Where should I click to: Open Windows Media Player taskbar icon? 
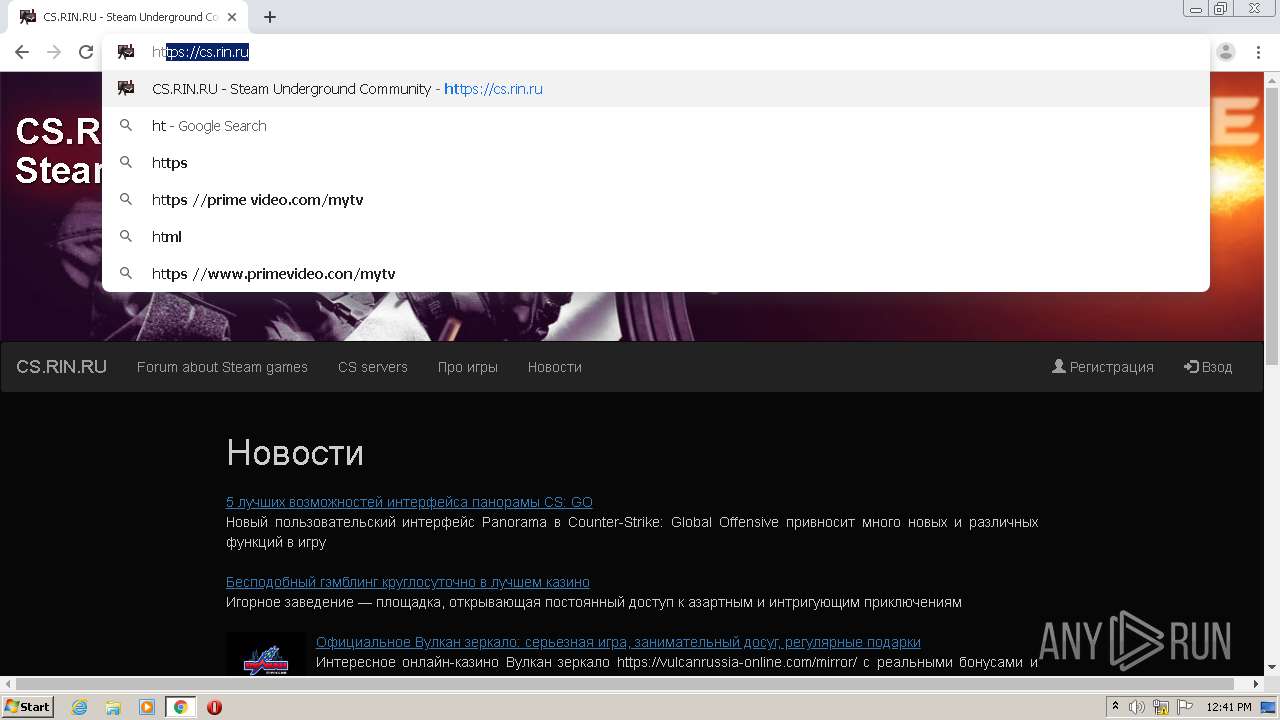tap(147, 707)
